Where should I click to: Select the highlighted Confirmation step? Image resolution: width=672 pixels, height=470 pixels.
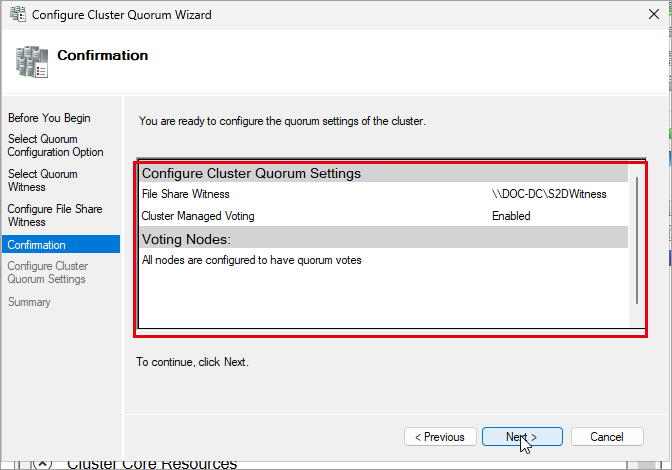(x=61, y=244)
